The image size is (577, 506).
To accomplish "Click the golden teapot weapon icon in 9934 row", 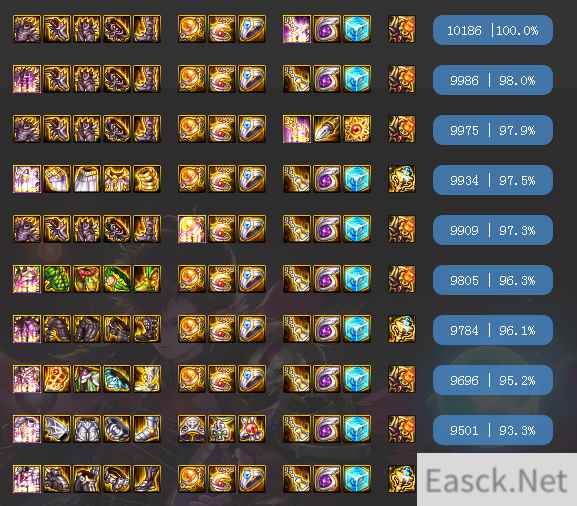I will (402, 179).
